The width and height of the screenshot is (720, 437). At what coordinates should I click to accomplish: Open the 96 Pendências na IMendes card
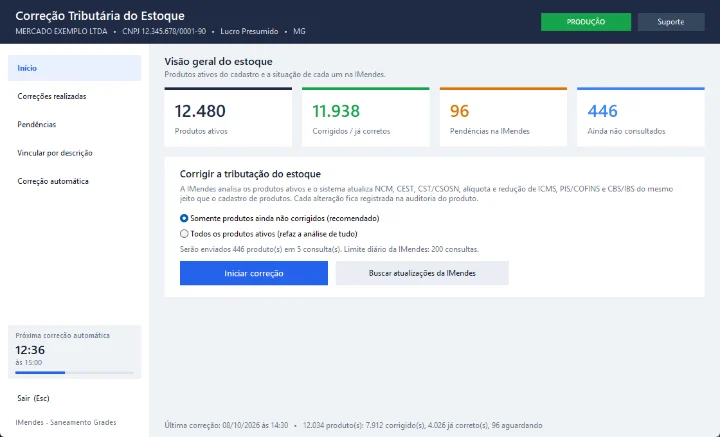(x=503, y=117)
